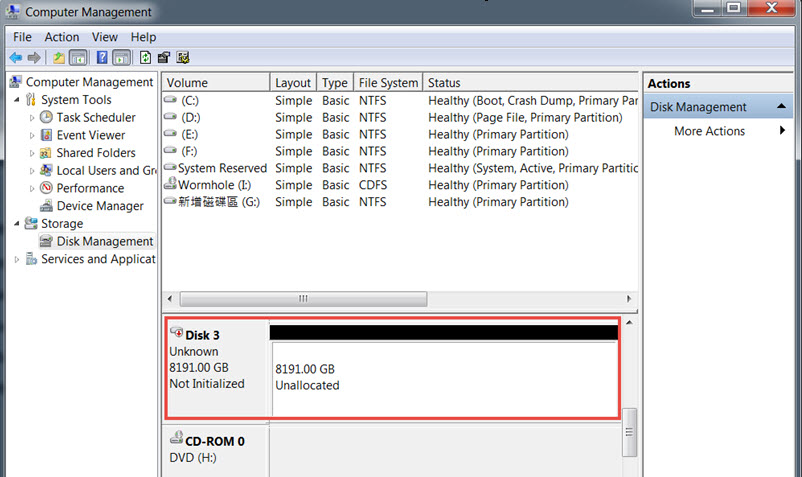Click the Disk 3 not-initialized disk icon
802x477 pixels.
[x=176, y=334]
